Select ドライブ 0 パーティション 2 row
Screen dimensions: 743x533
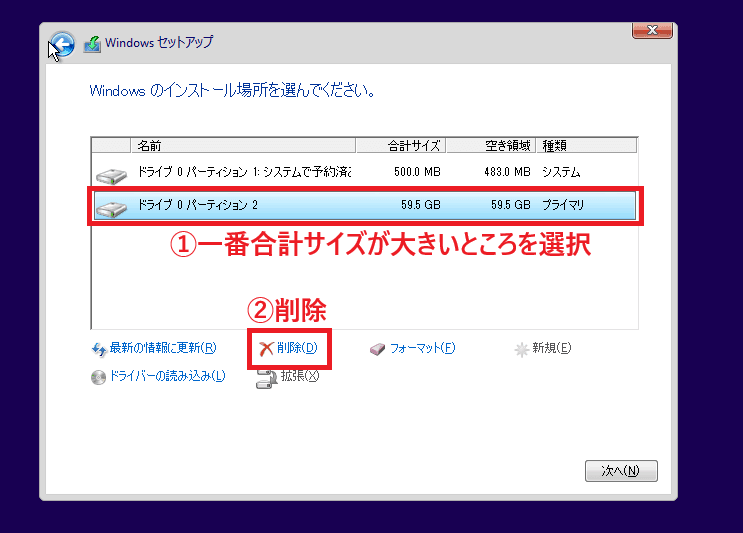point(364,205)
